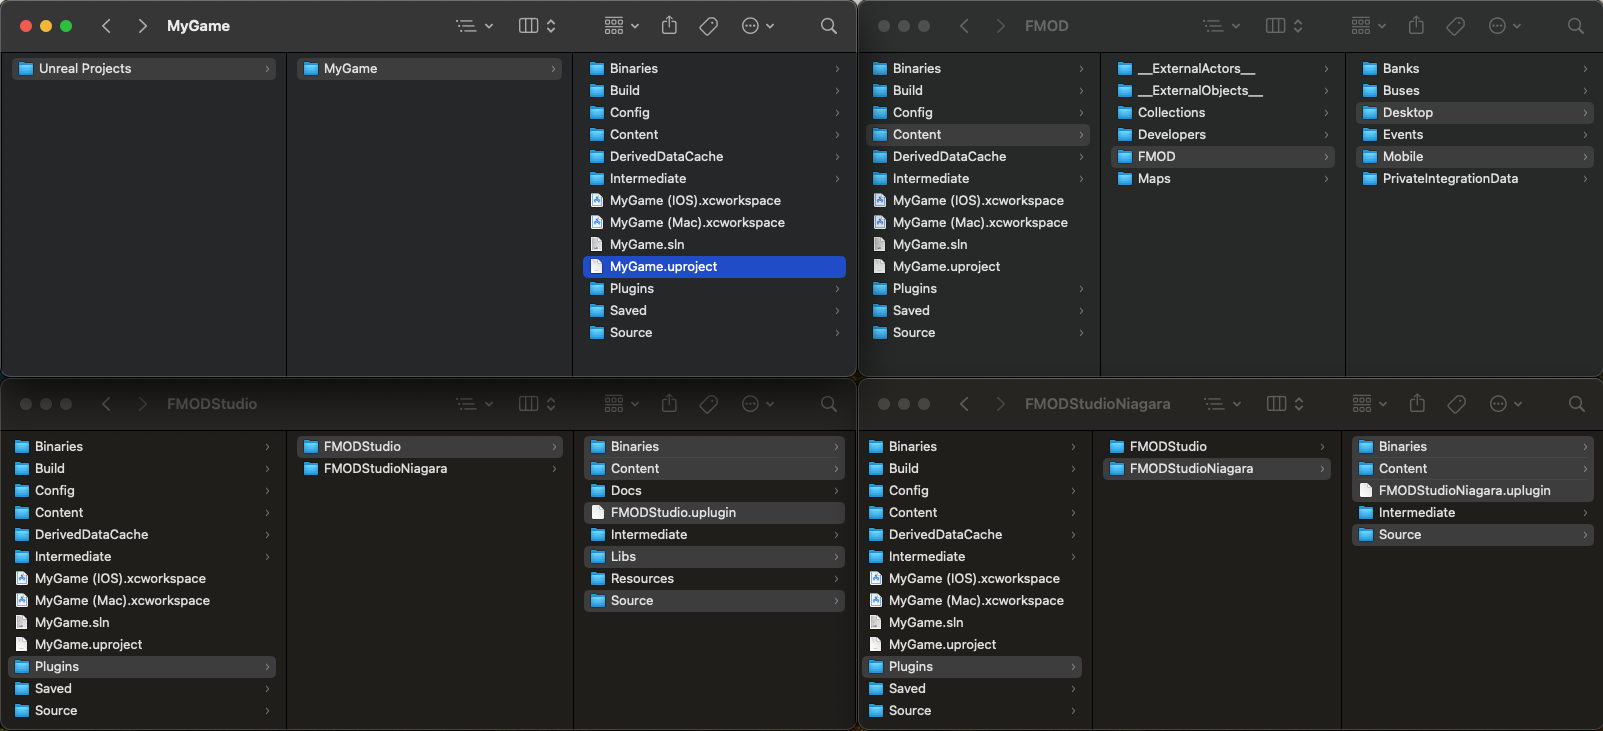This screenshot has height=731, width=1603.
Task: Open list view options in MyGame window
Action: (474, 26)
